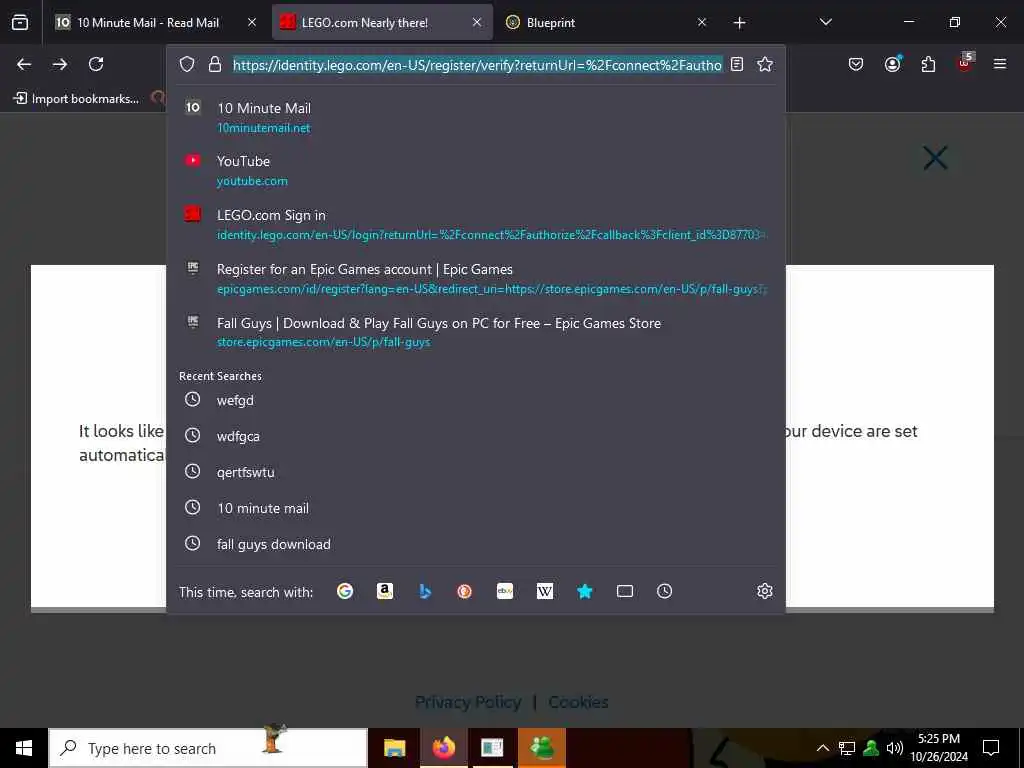Bookmark this page with the star

[x=765, y=64]
